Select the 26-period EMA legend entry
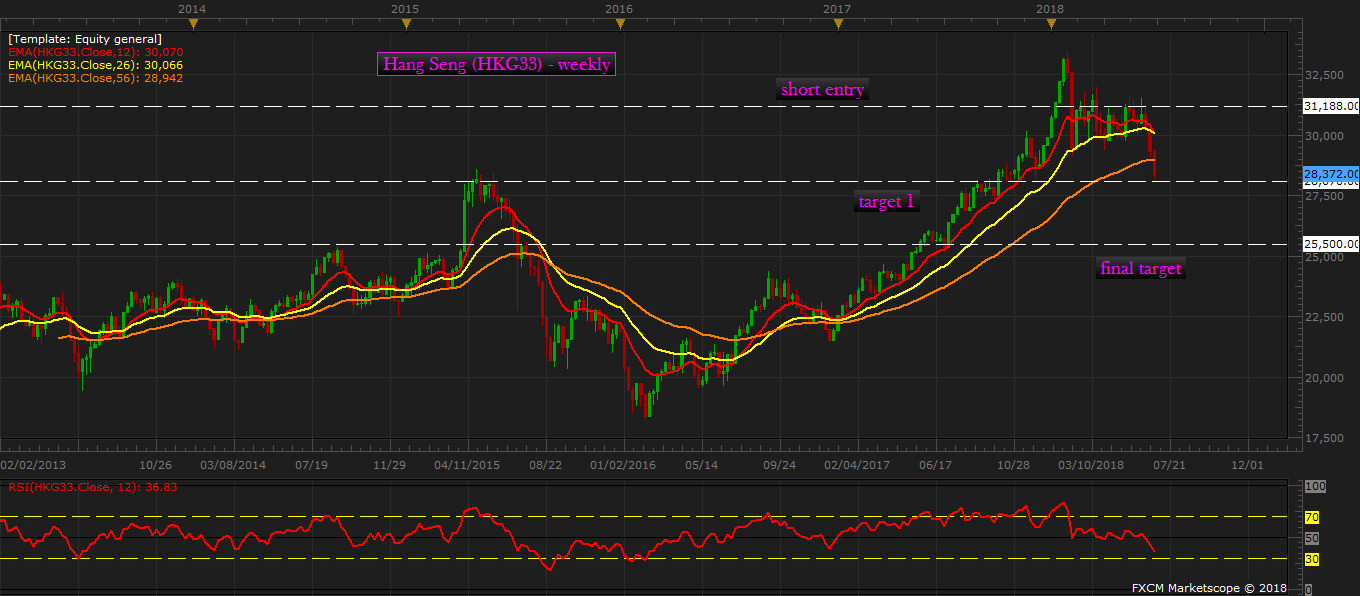 click(96, 65)
